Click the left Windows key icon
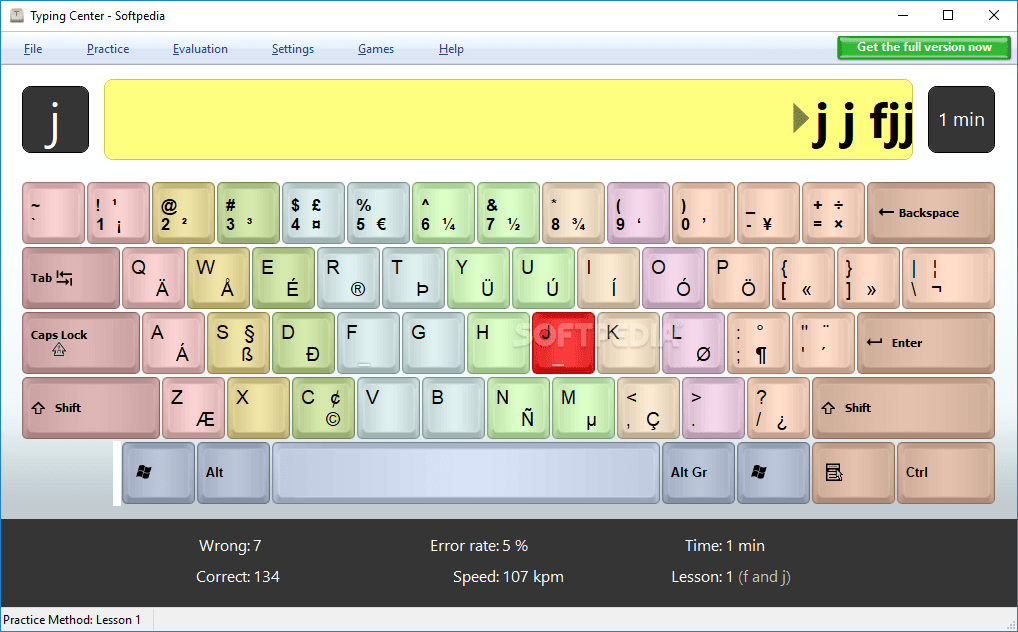The height and width of the screenshot is (632, 1018). pos(156,472)
